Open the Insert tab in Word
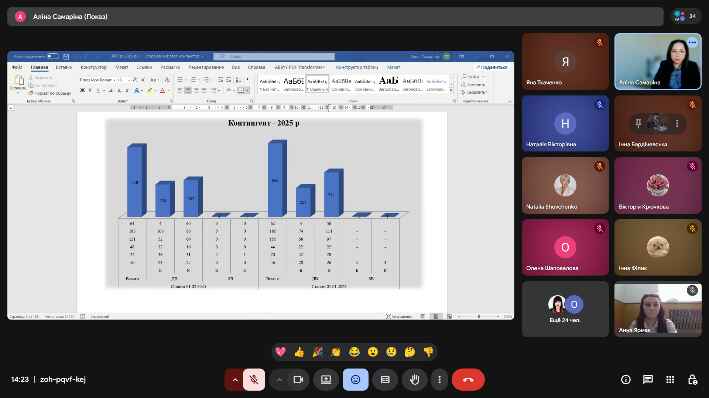This screenshot has height=398, width=709. pyautogui.click(x=64, y=67)
